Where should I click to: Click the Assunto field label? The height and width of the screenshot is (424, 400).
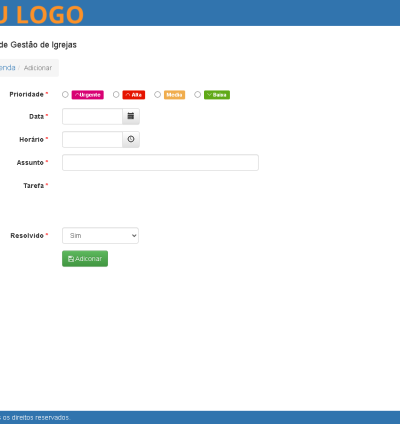pyautogui.click(x=30, y=163)
